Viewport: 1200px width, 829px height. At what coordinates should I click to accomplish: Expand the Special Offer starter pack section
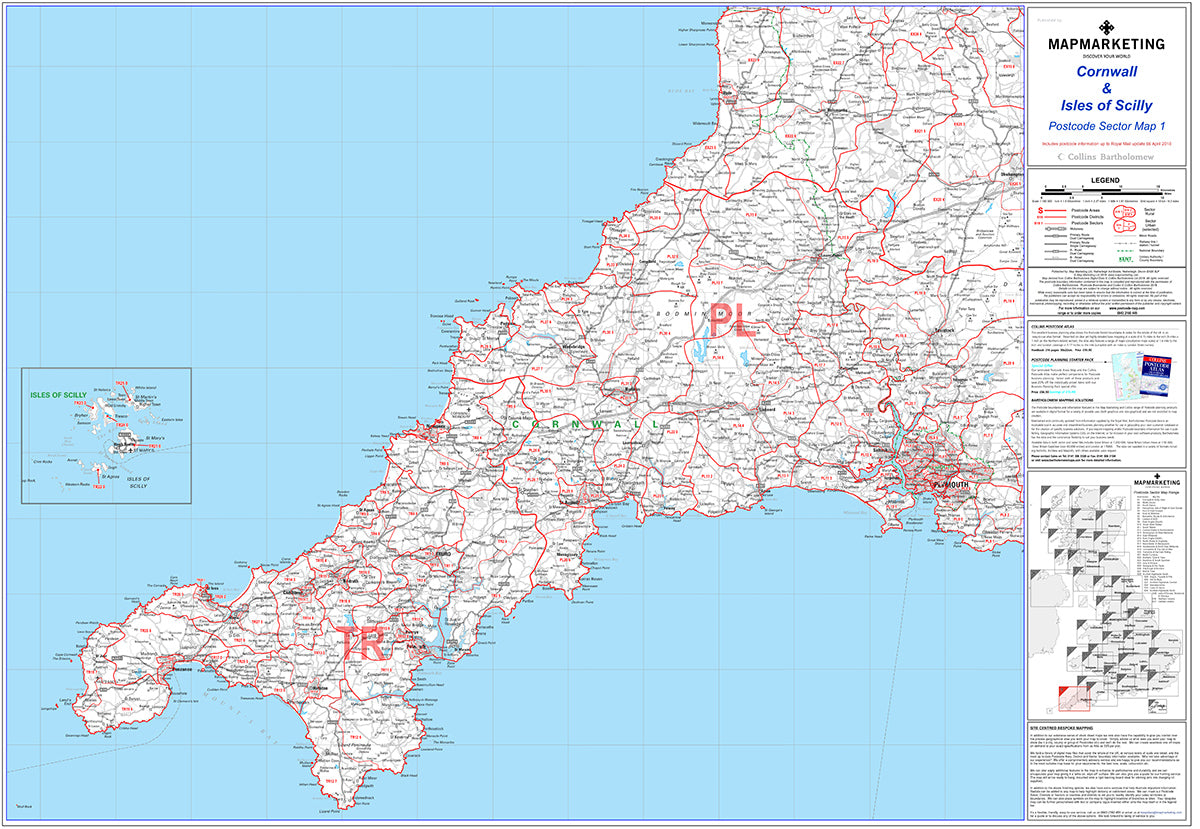tap(1043, 365)
